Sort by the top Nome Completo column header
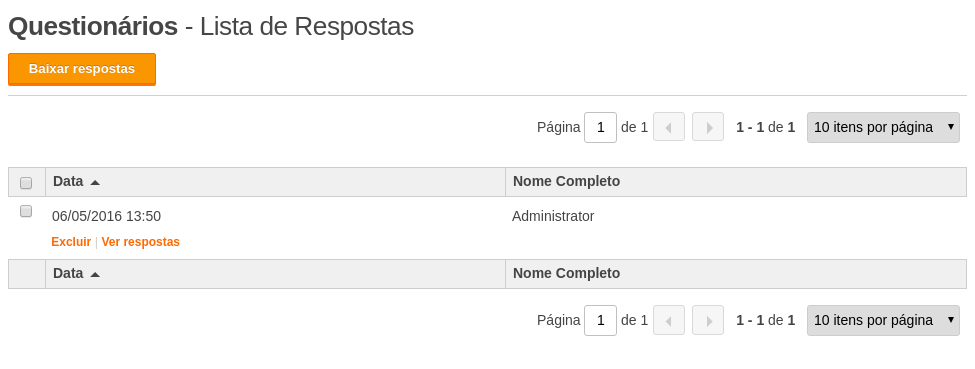The image size is (975, 369). coord(566,181)
